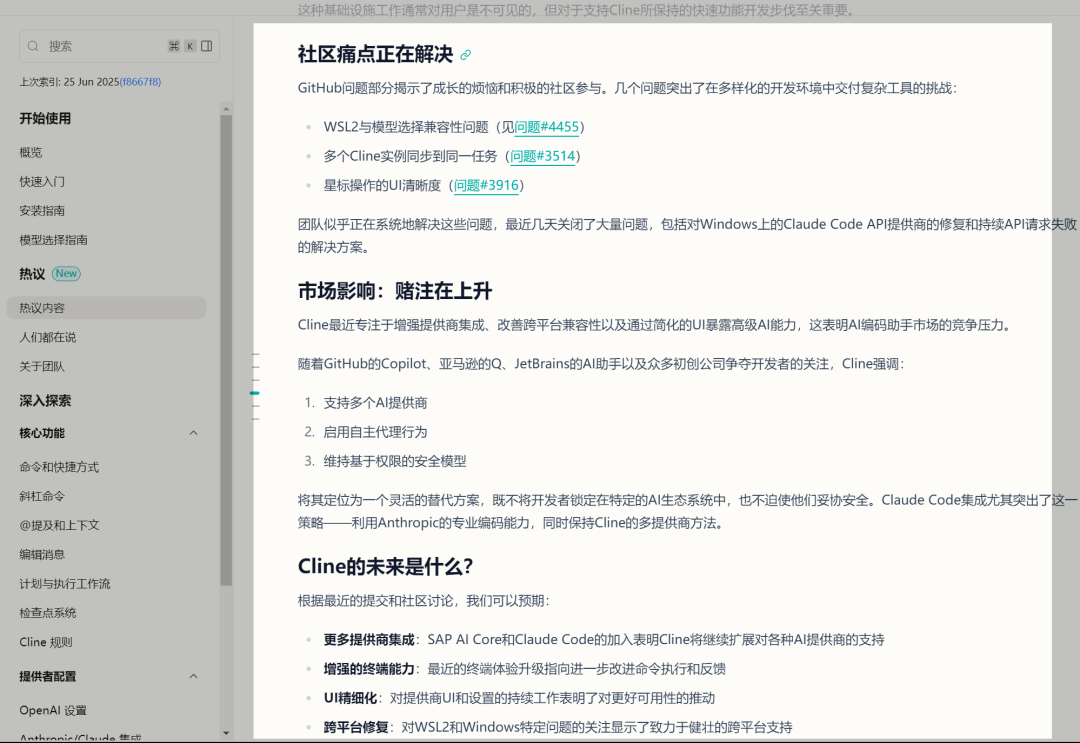
Task: Click the sidebar scrollbar thumb
Action: [x=226, y=350]
